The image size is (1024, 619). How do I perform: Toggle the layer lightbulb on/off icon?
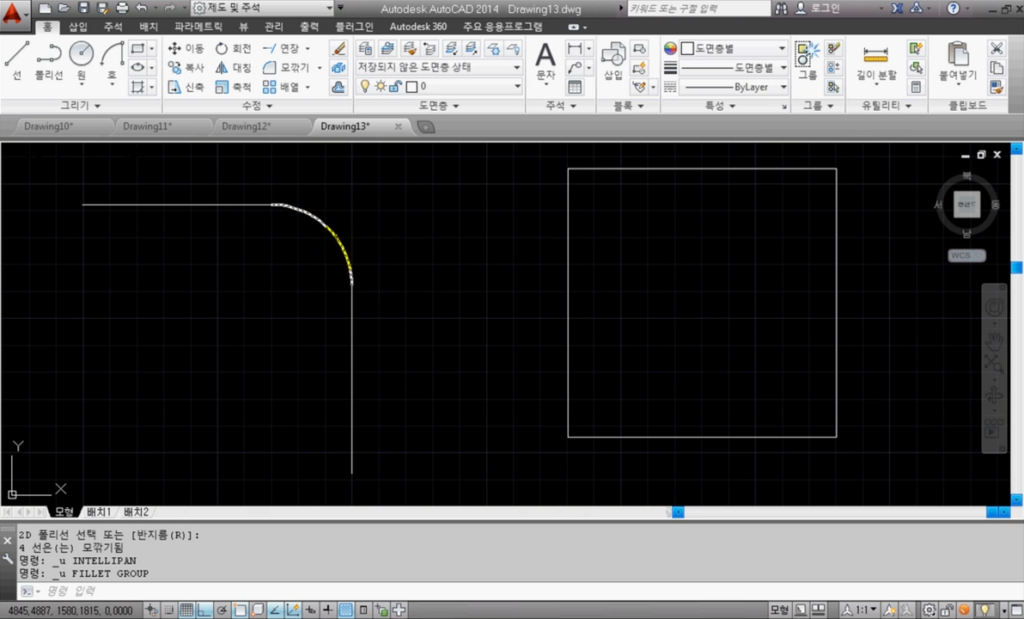[365, 86]
